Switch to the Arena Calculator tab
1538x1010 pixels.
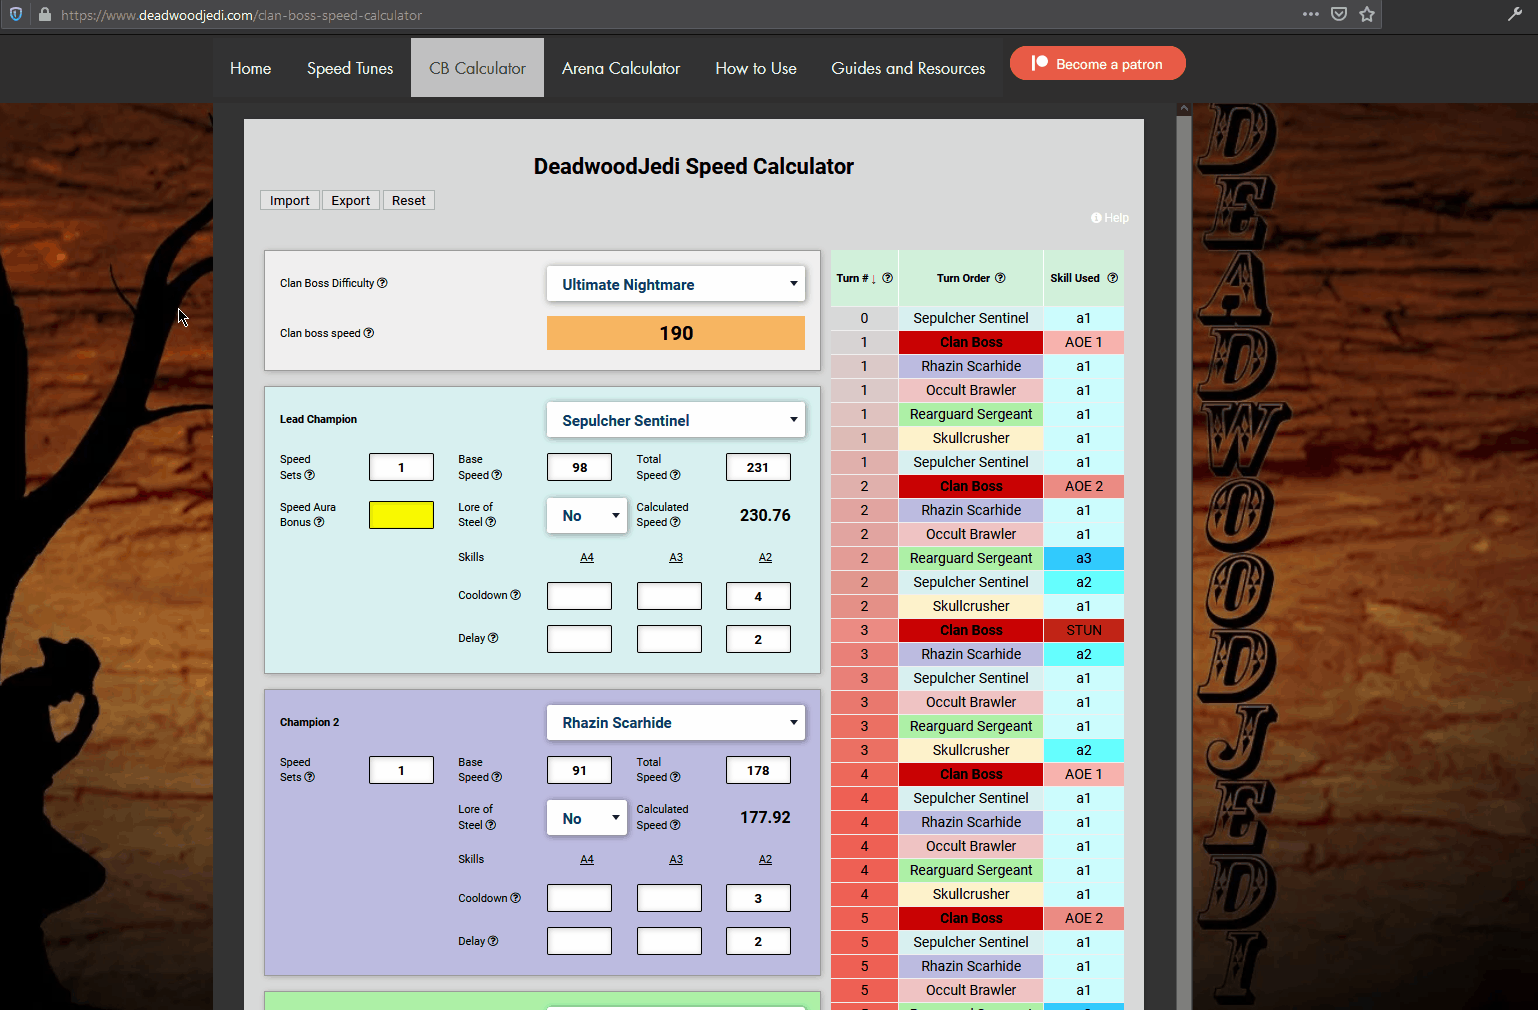(621, 68)
